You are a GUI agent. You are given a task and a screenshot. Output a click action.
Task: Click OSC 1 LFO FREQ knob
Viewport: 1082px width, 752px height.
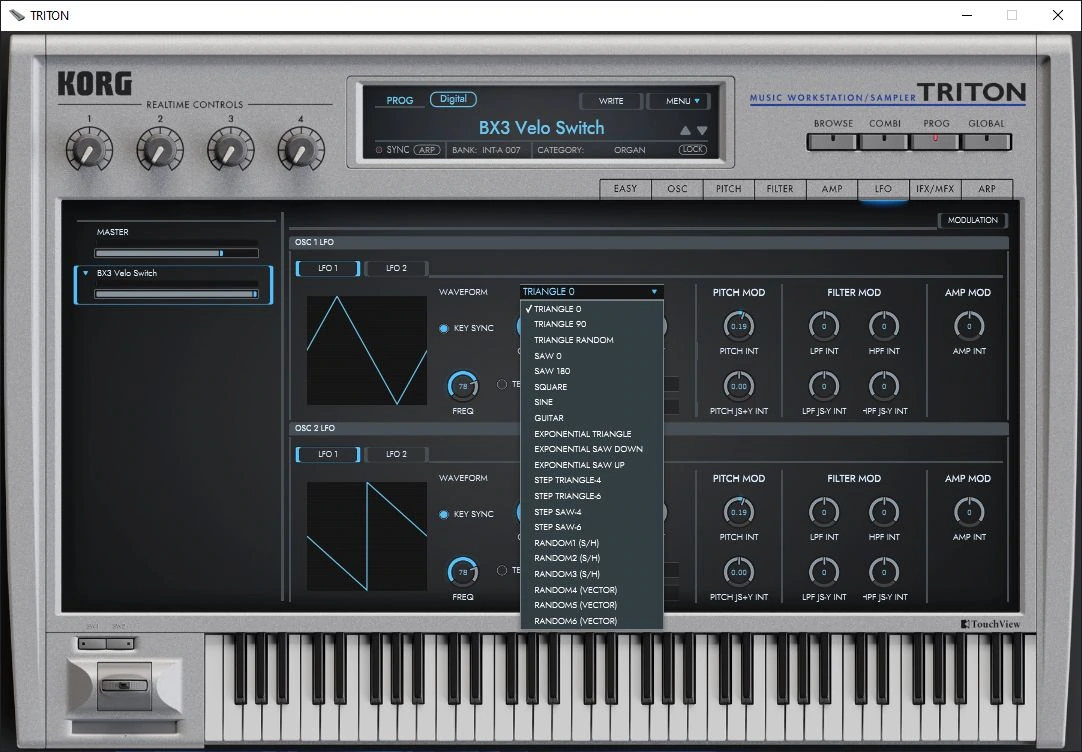(463, 386)
